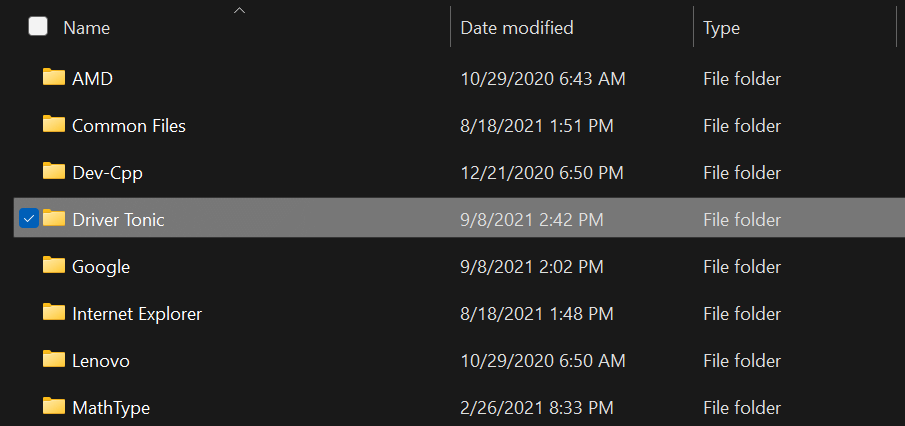905x426 pixels.
Task: Click the Driver Tonic folder icon
Action: (54, 218)
